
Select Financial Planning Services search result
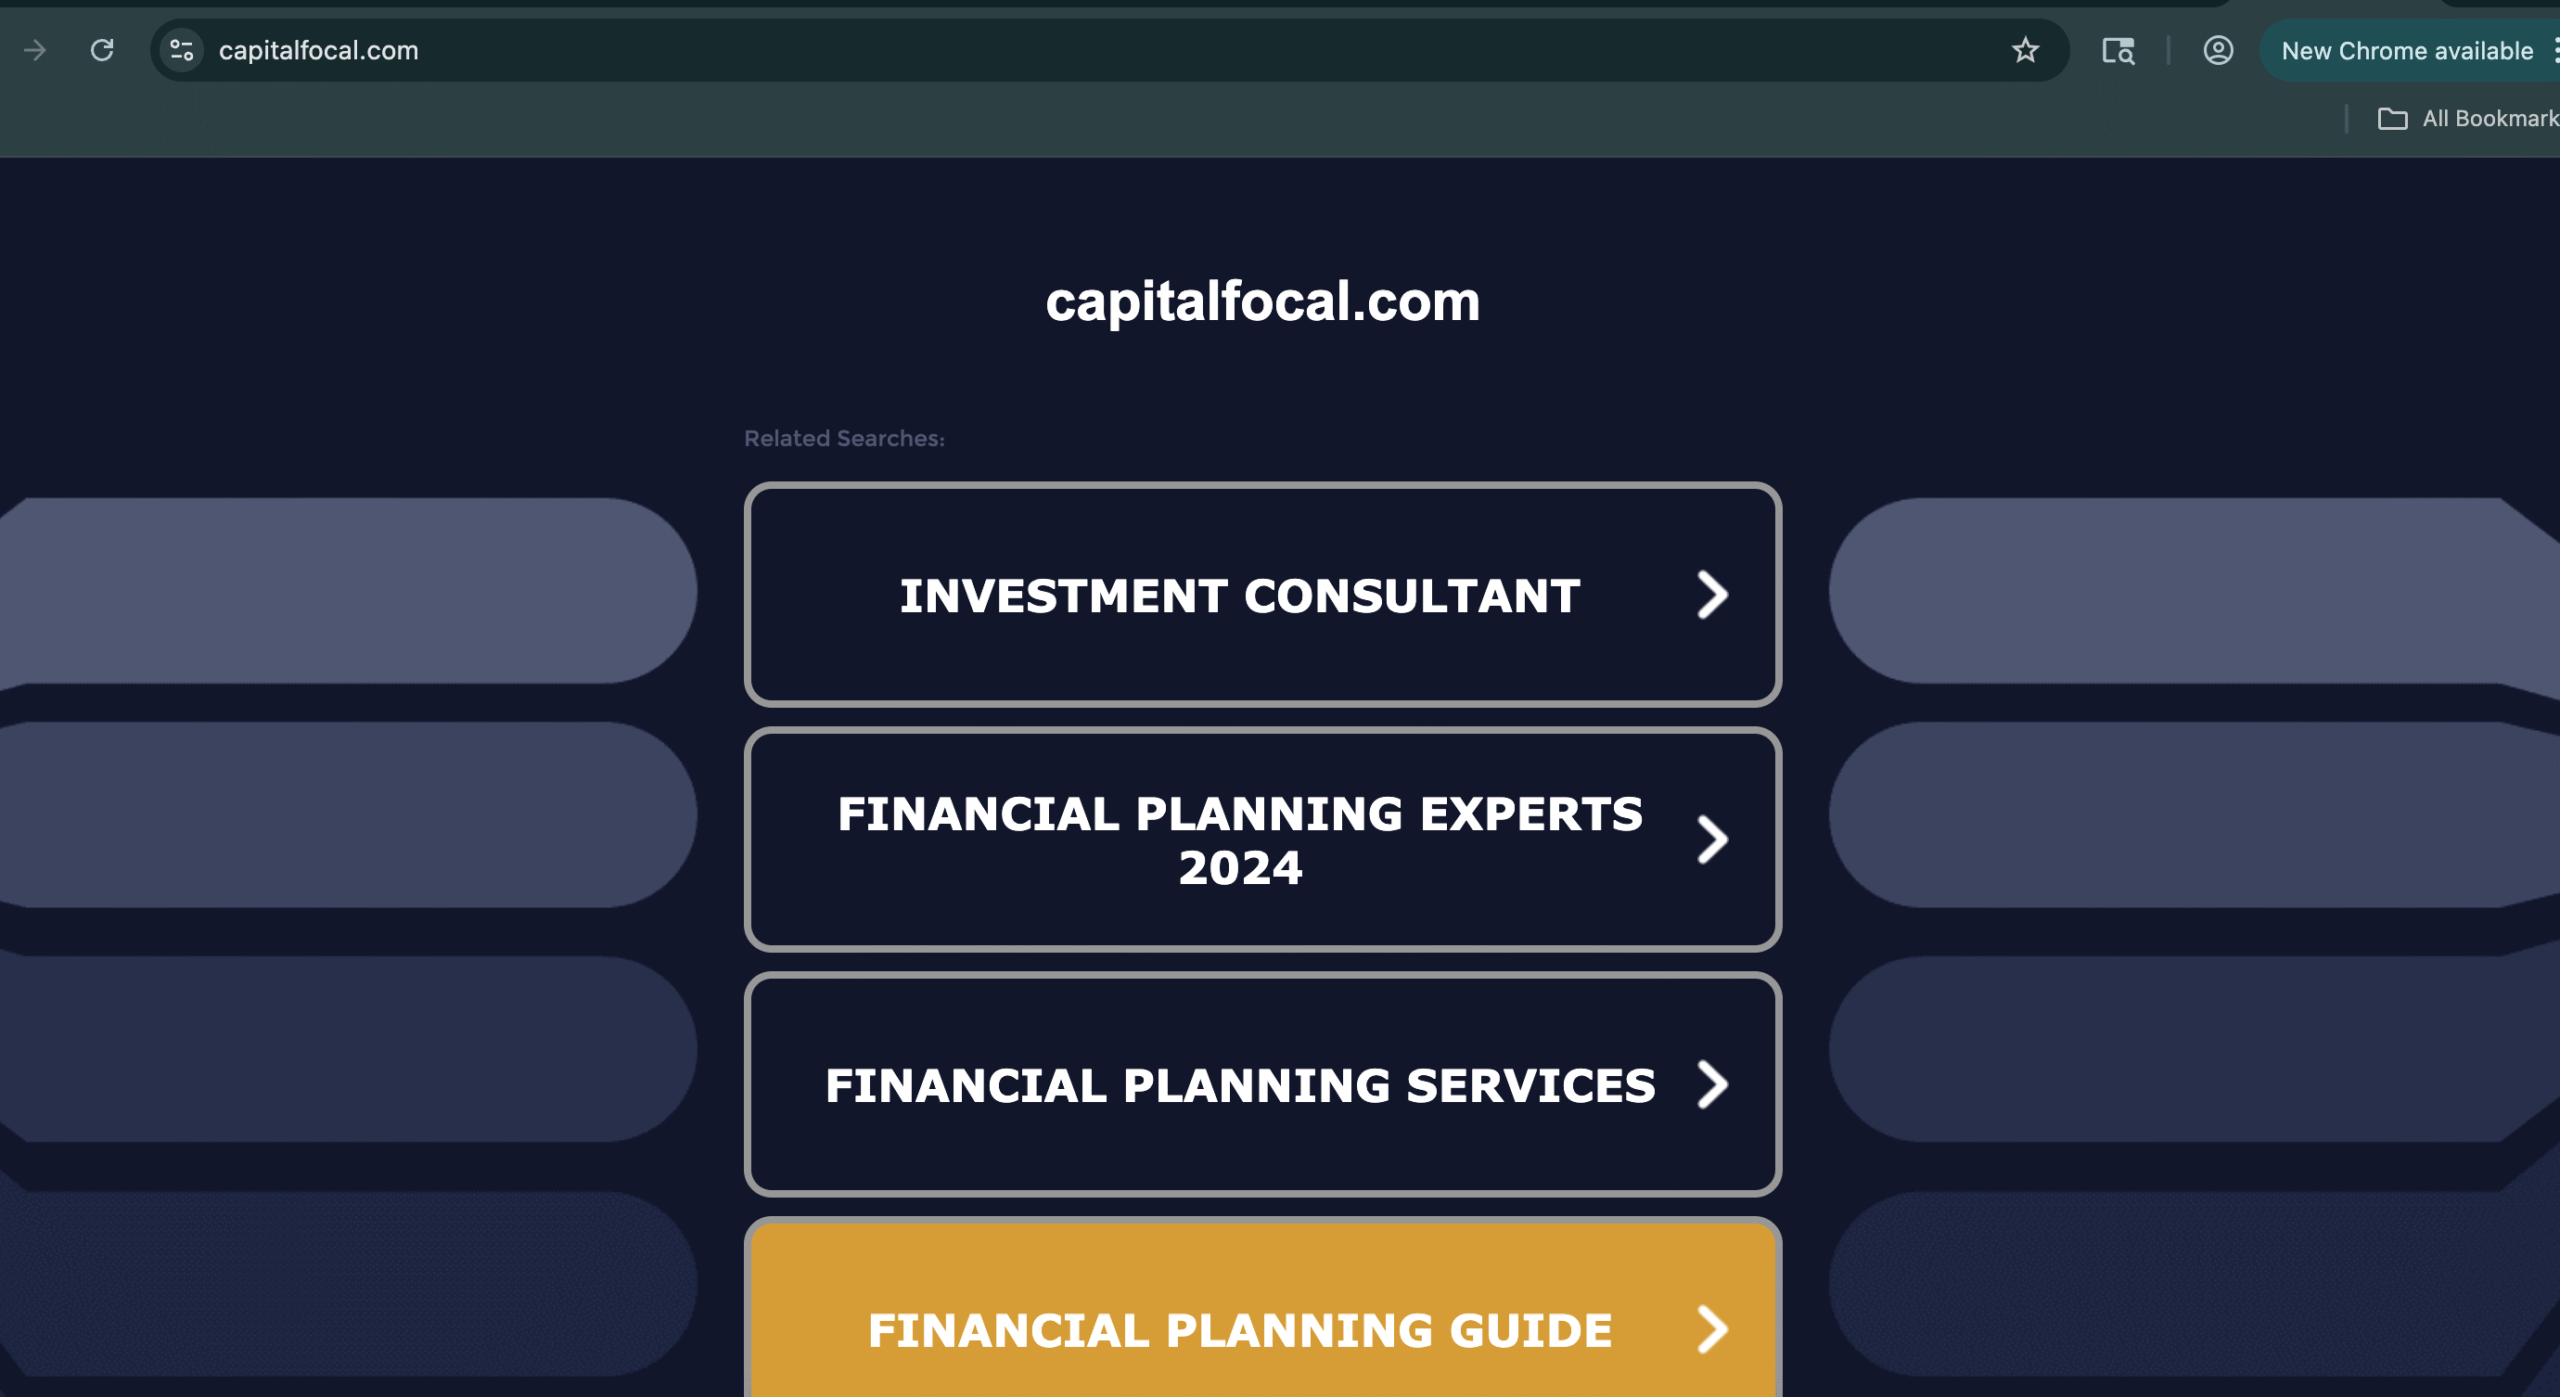(x=1240, y=1085)
